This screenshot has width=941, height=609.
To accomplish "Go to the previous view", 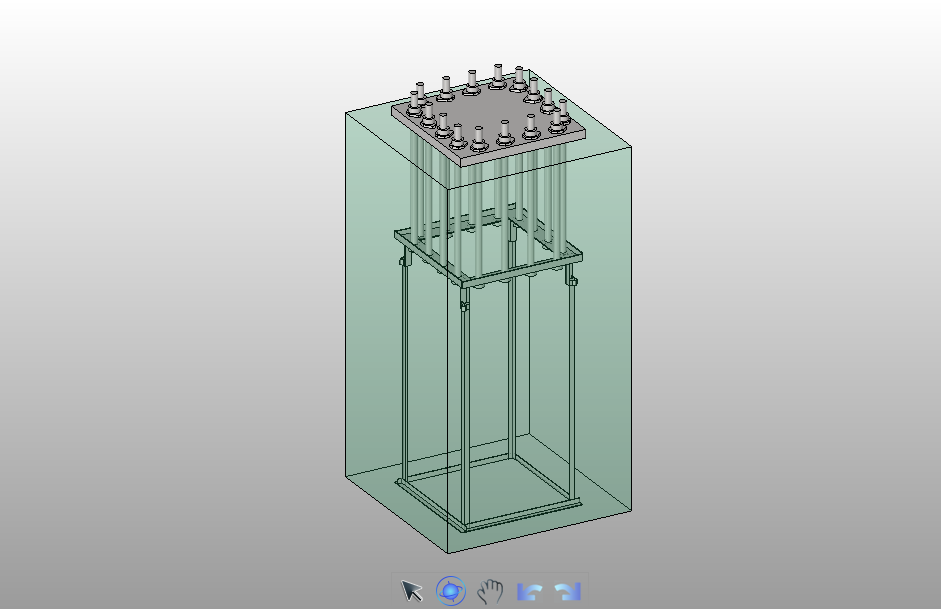I will [529, 592].
